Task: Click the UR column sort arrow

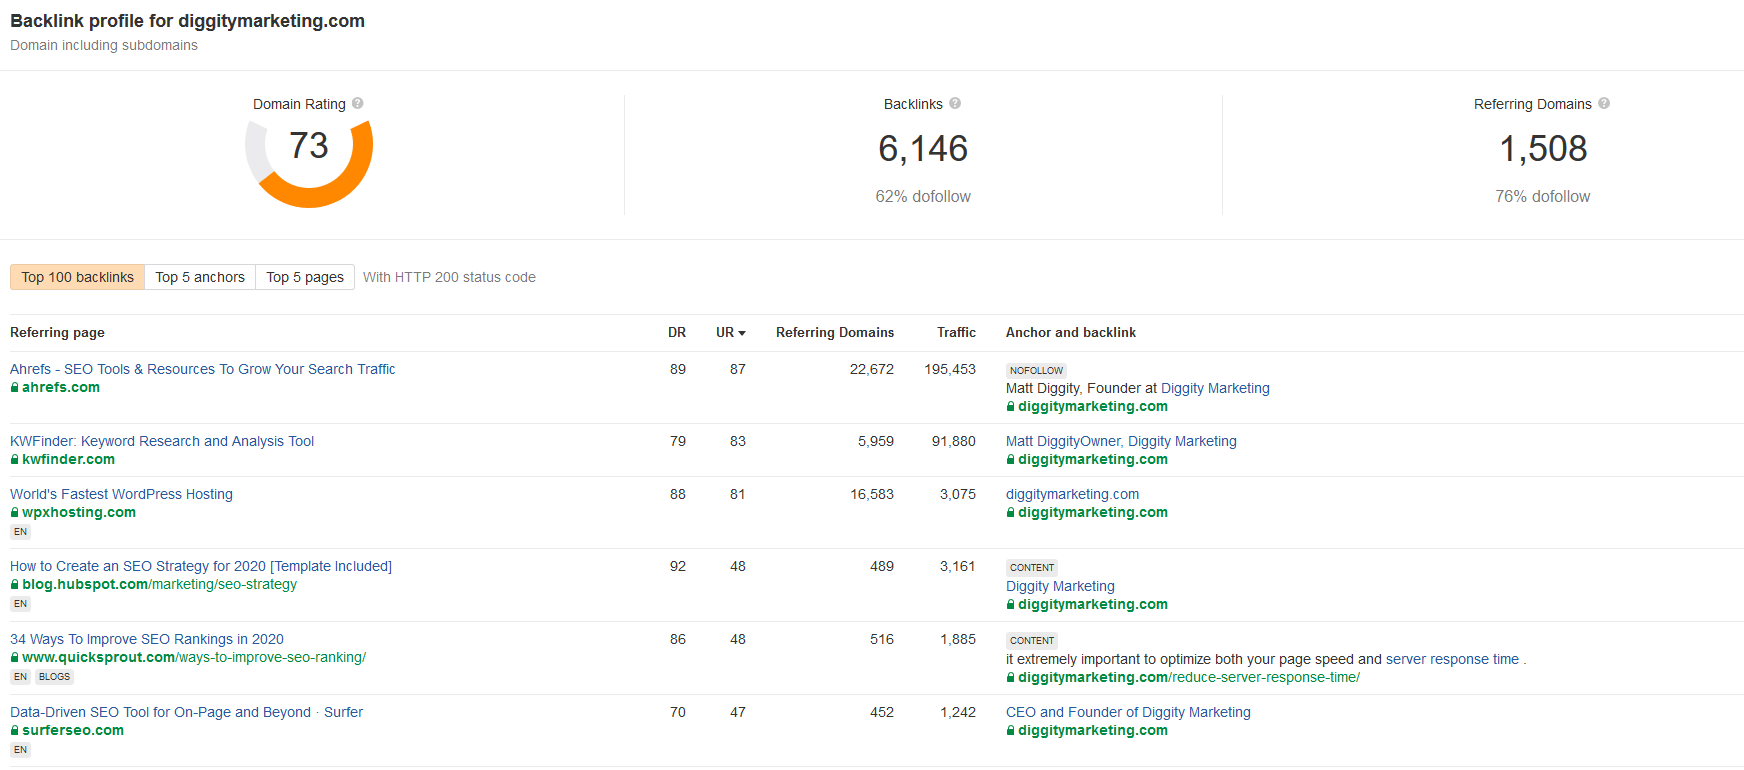Action: [x=742, y=333]
